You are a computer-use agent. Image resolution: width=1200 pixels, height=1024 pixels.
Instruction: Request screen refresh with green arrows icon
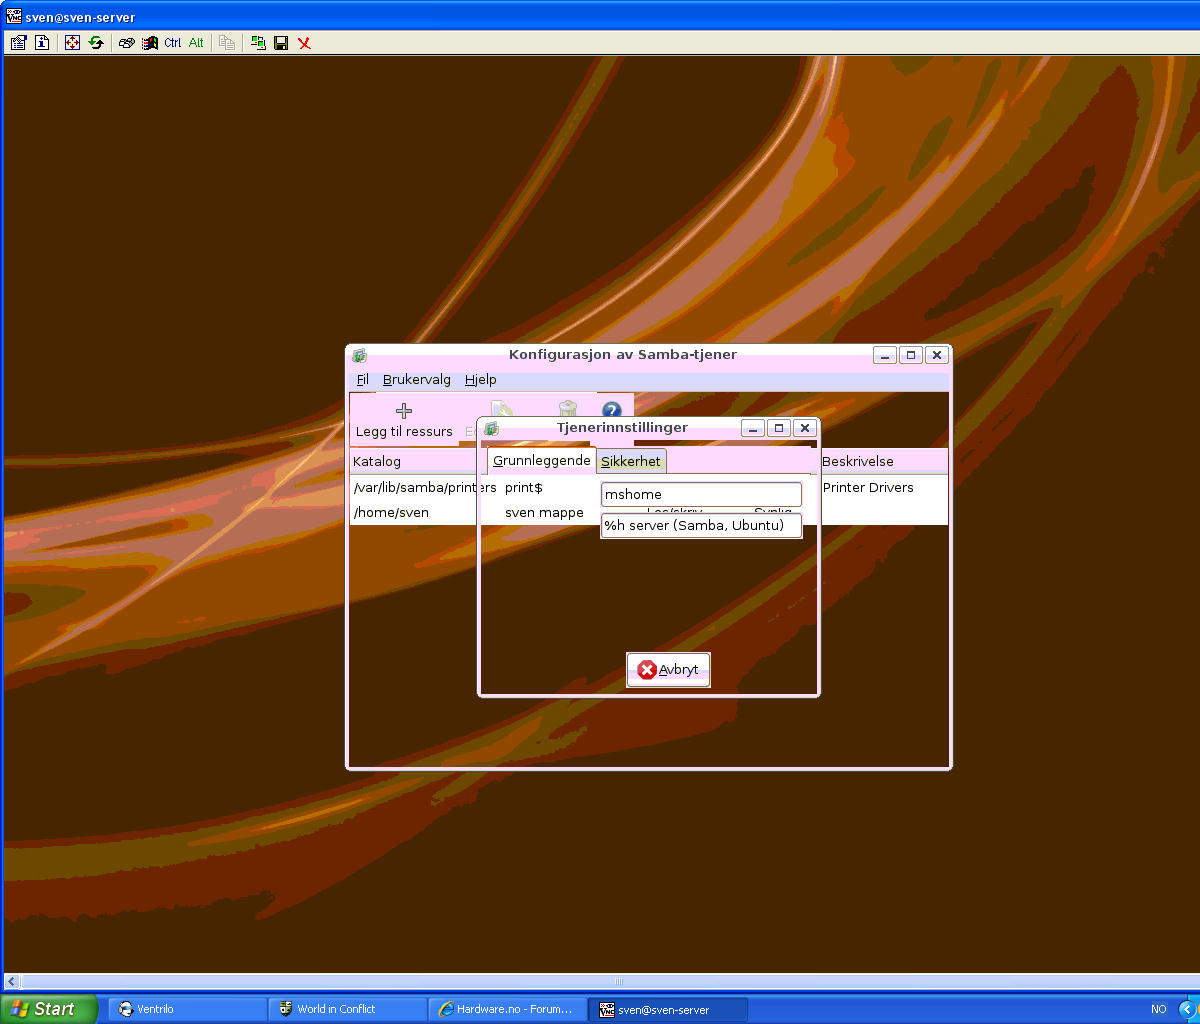[x=96, y=43]
